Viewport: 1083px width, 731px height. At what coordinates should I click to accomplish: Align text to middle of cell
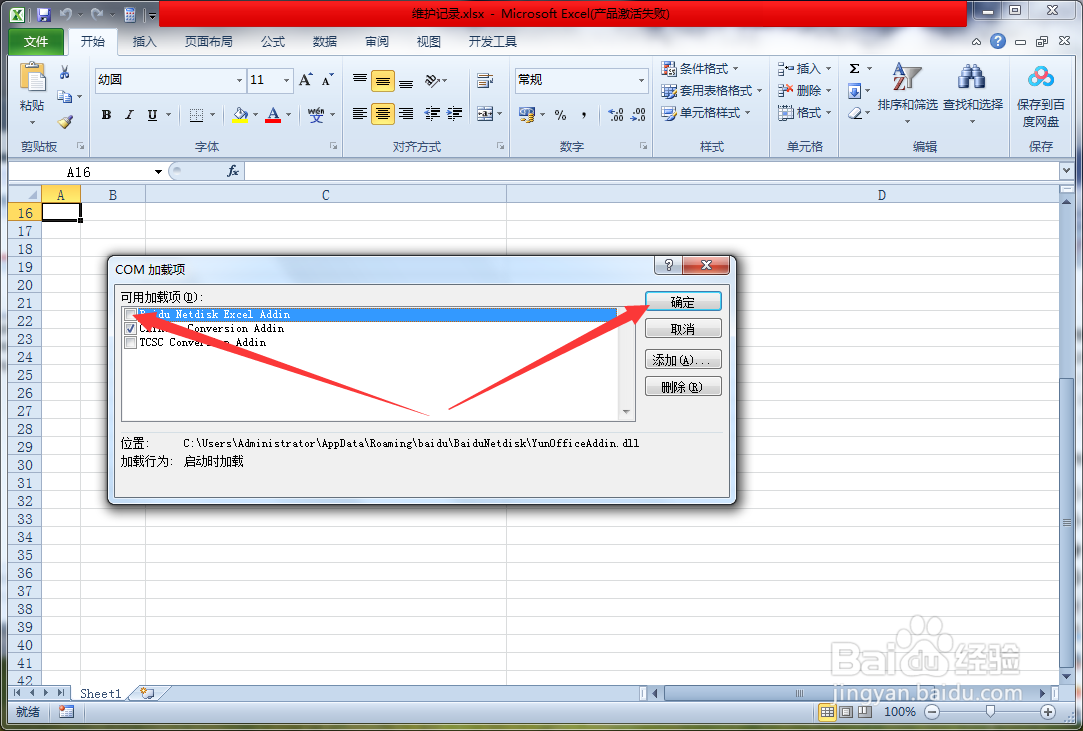[383, 81]
